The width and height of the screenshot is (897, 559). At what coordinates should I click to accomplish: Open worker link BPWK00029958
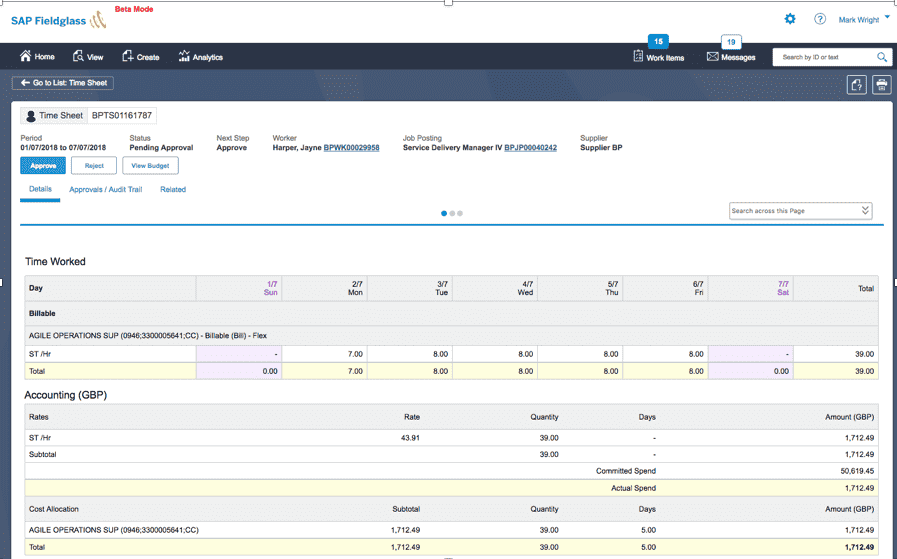click(351, 148)
